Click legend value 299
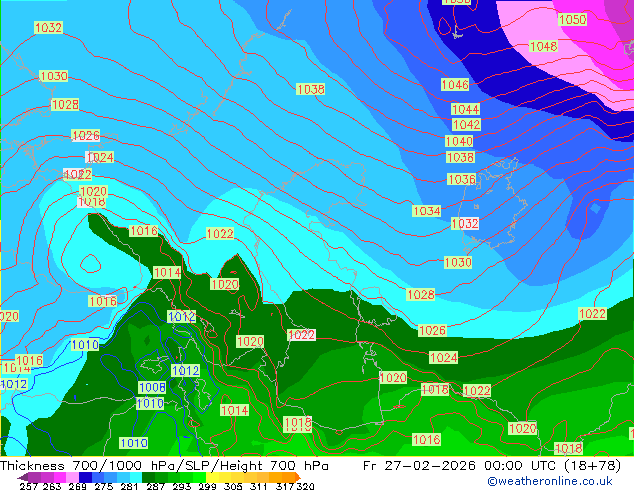The image size is (634, 490). 207,486
